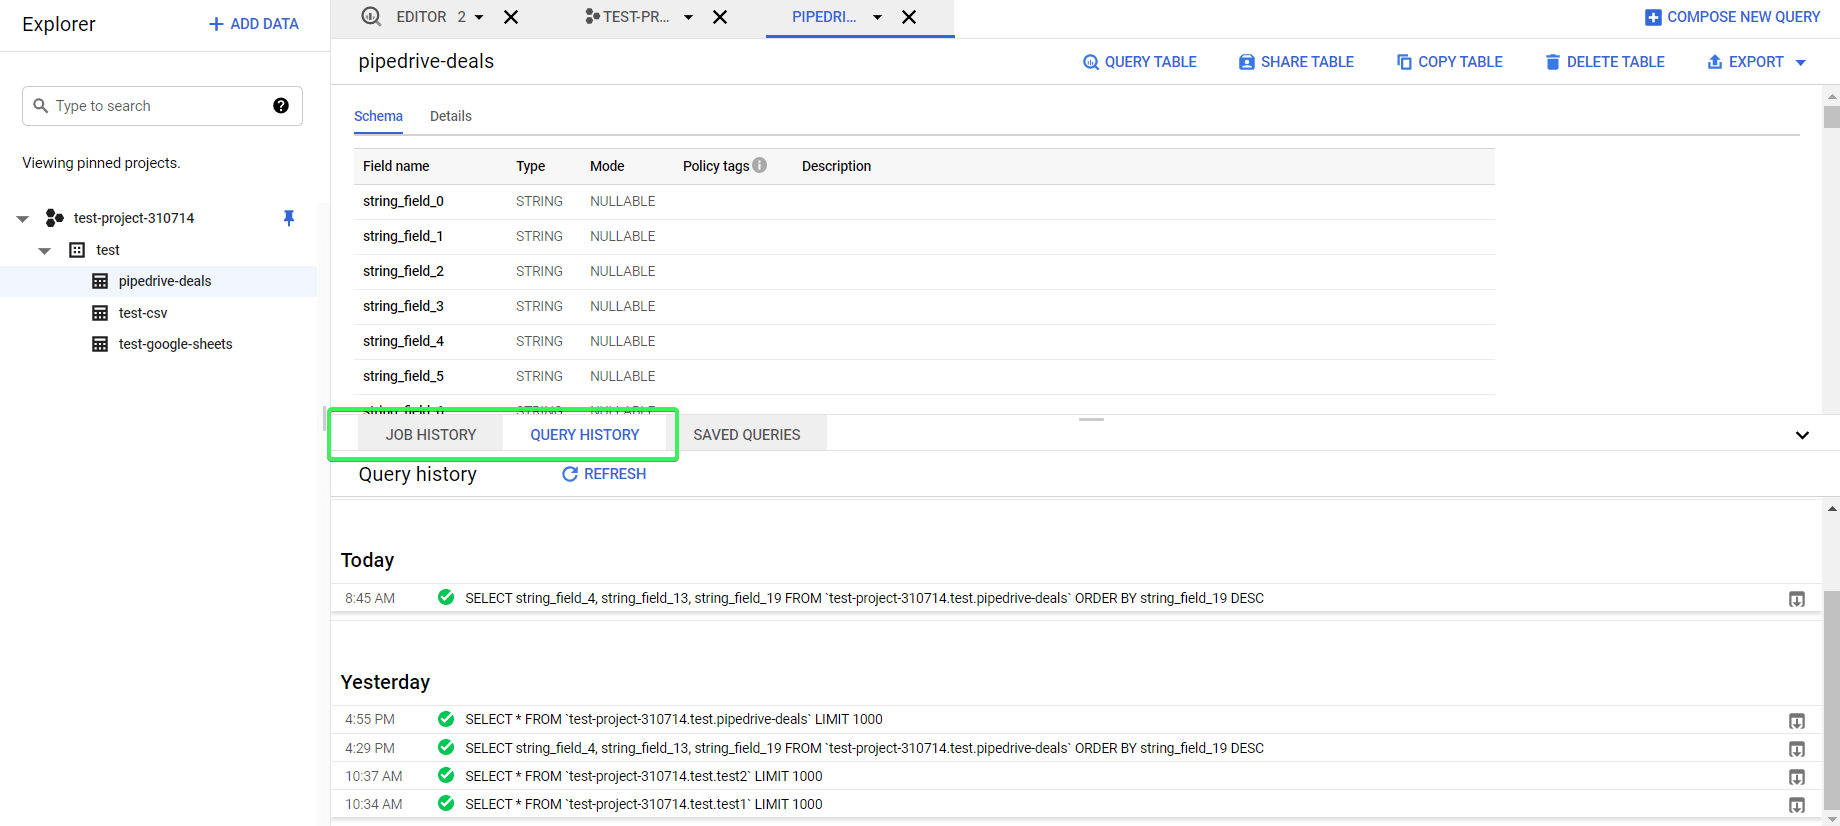
Task: Click the table icon beside test-google-sheets
Action: [100, 344]
